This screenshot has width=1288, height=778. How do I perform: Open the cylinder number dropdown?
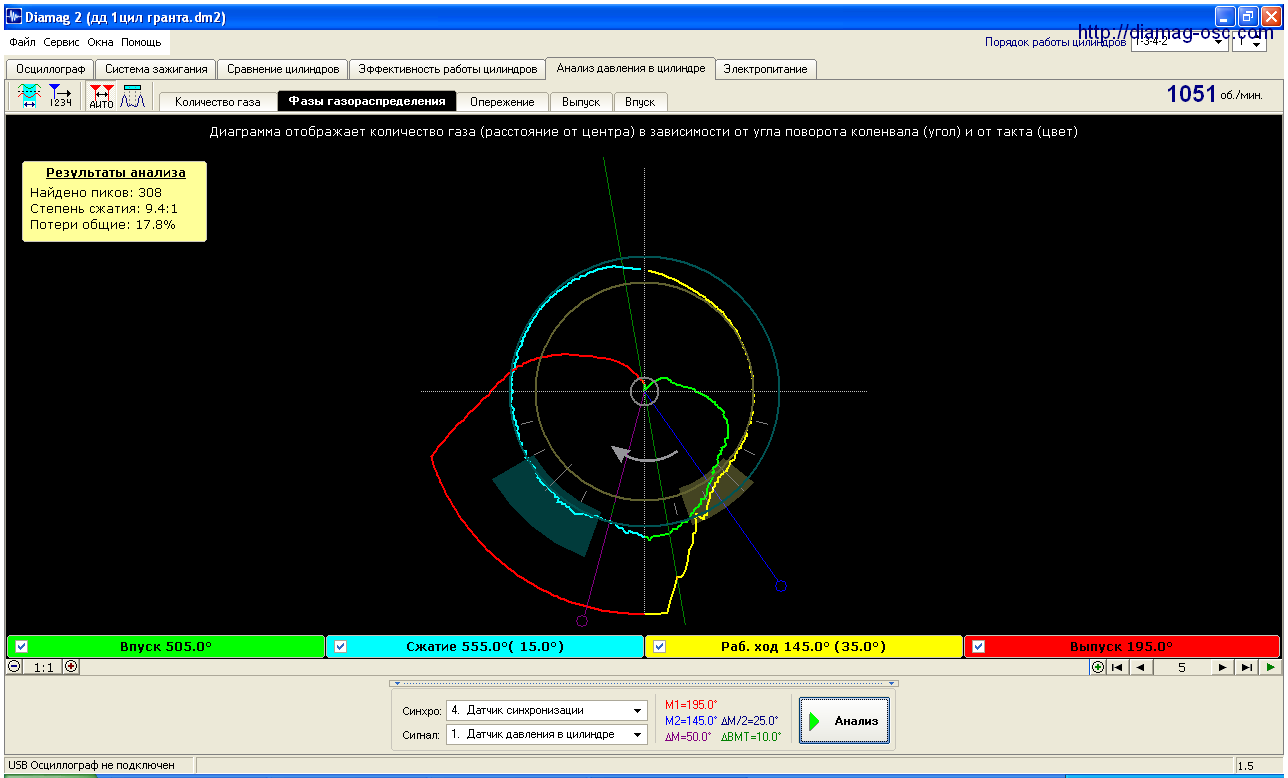1250,42
